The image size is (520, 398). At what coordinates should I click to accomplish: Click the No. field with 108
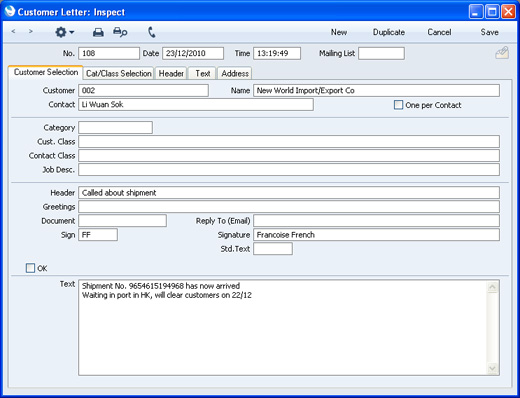pos(109,53)
